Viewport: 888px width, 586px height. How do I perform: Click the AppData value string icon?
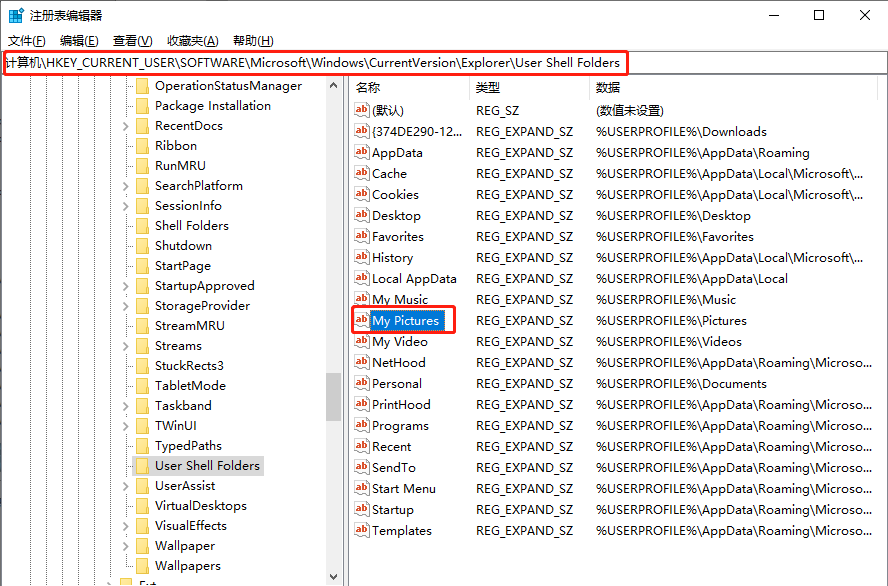coord(361,152)
